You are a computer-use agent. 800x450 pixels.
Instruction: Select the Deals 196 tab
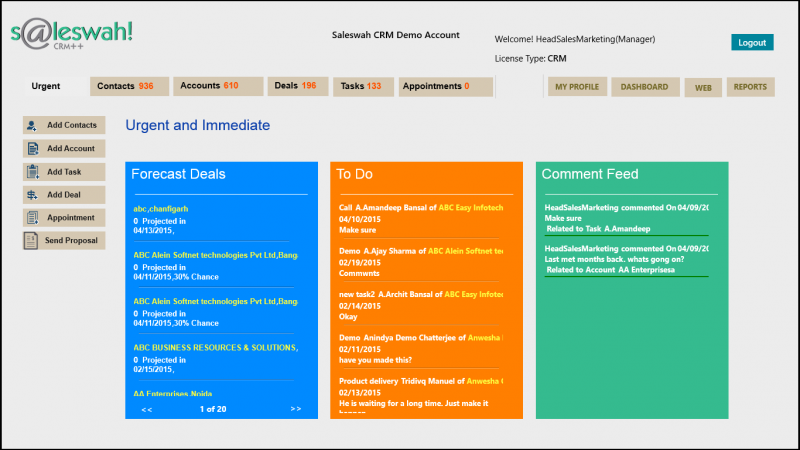[x=297, y=86]
